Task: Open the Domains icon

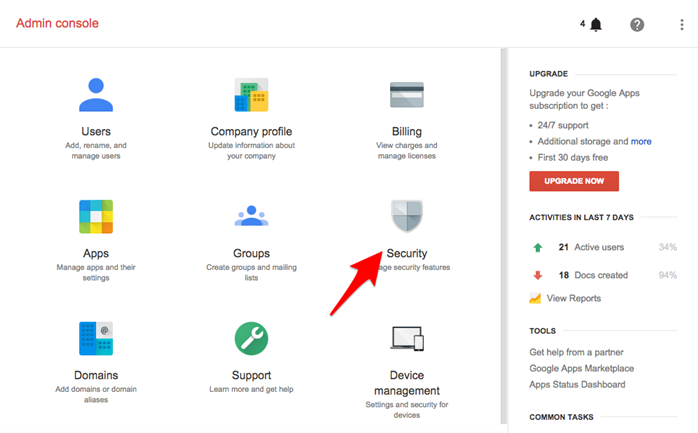Action: (96, 338)
